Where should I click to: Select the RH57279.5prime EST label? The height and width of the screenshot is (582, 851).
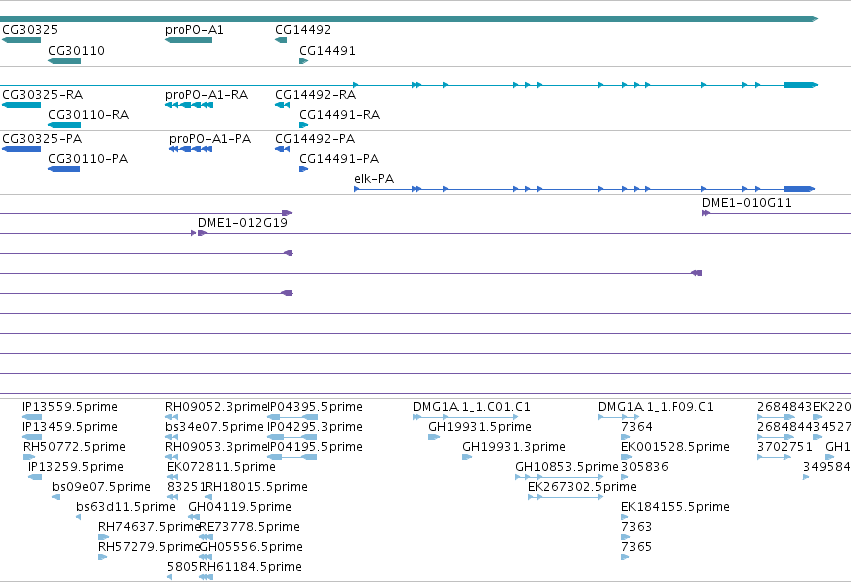tap(149, 547)
